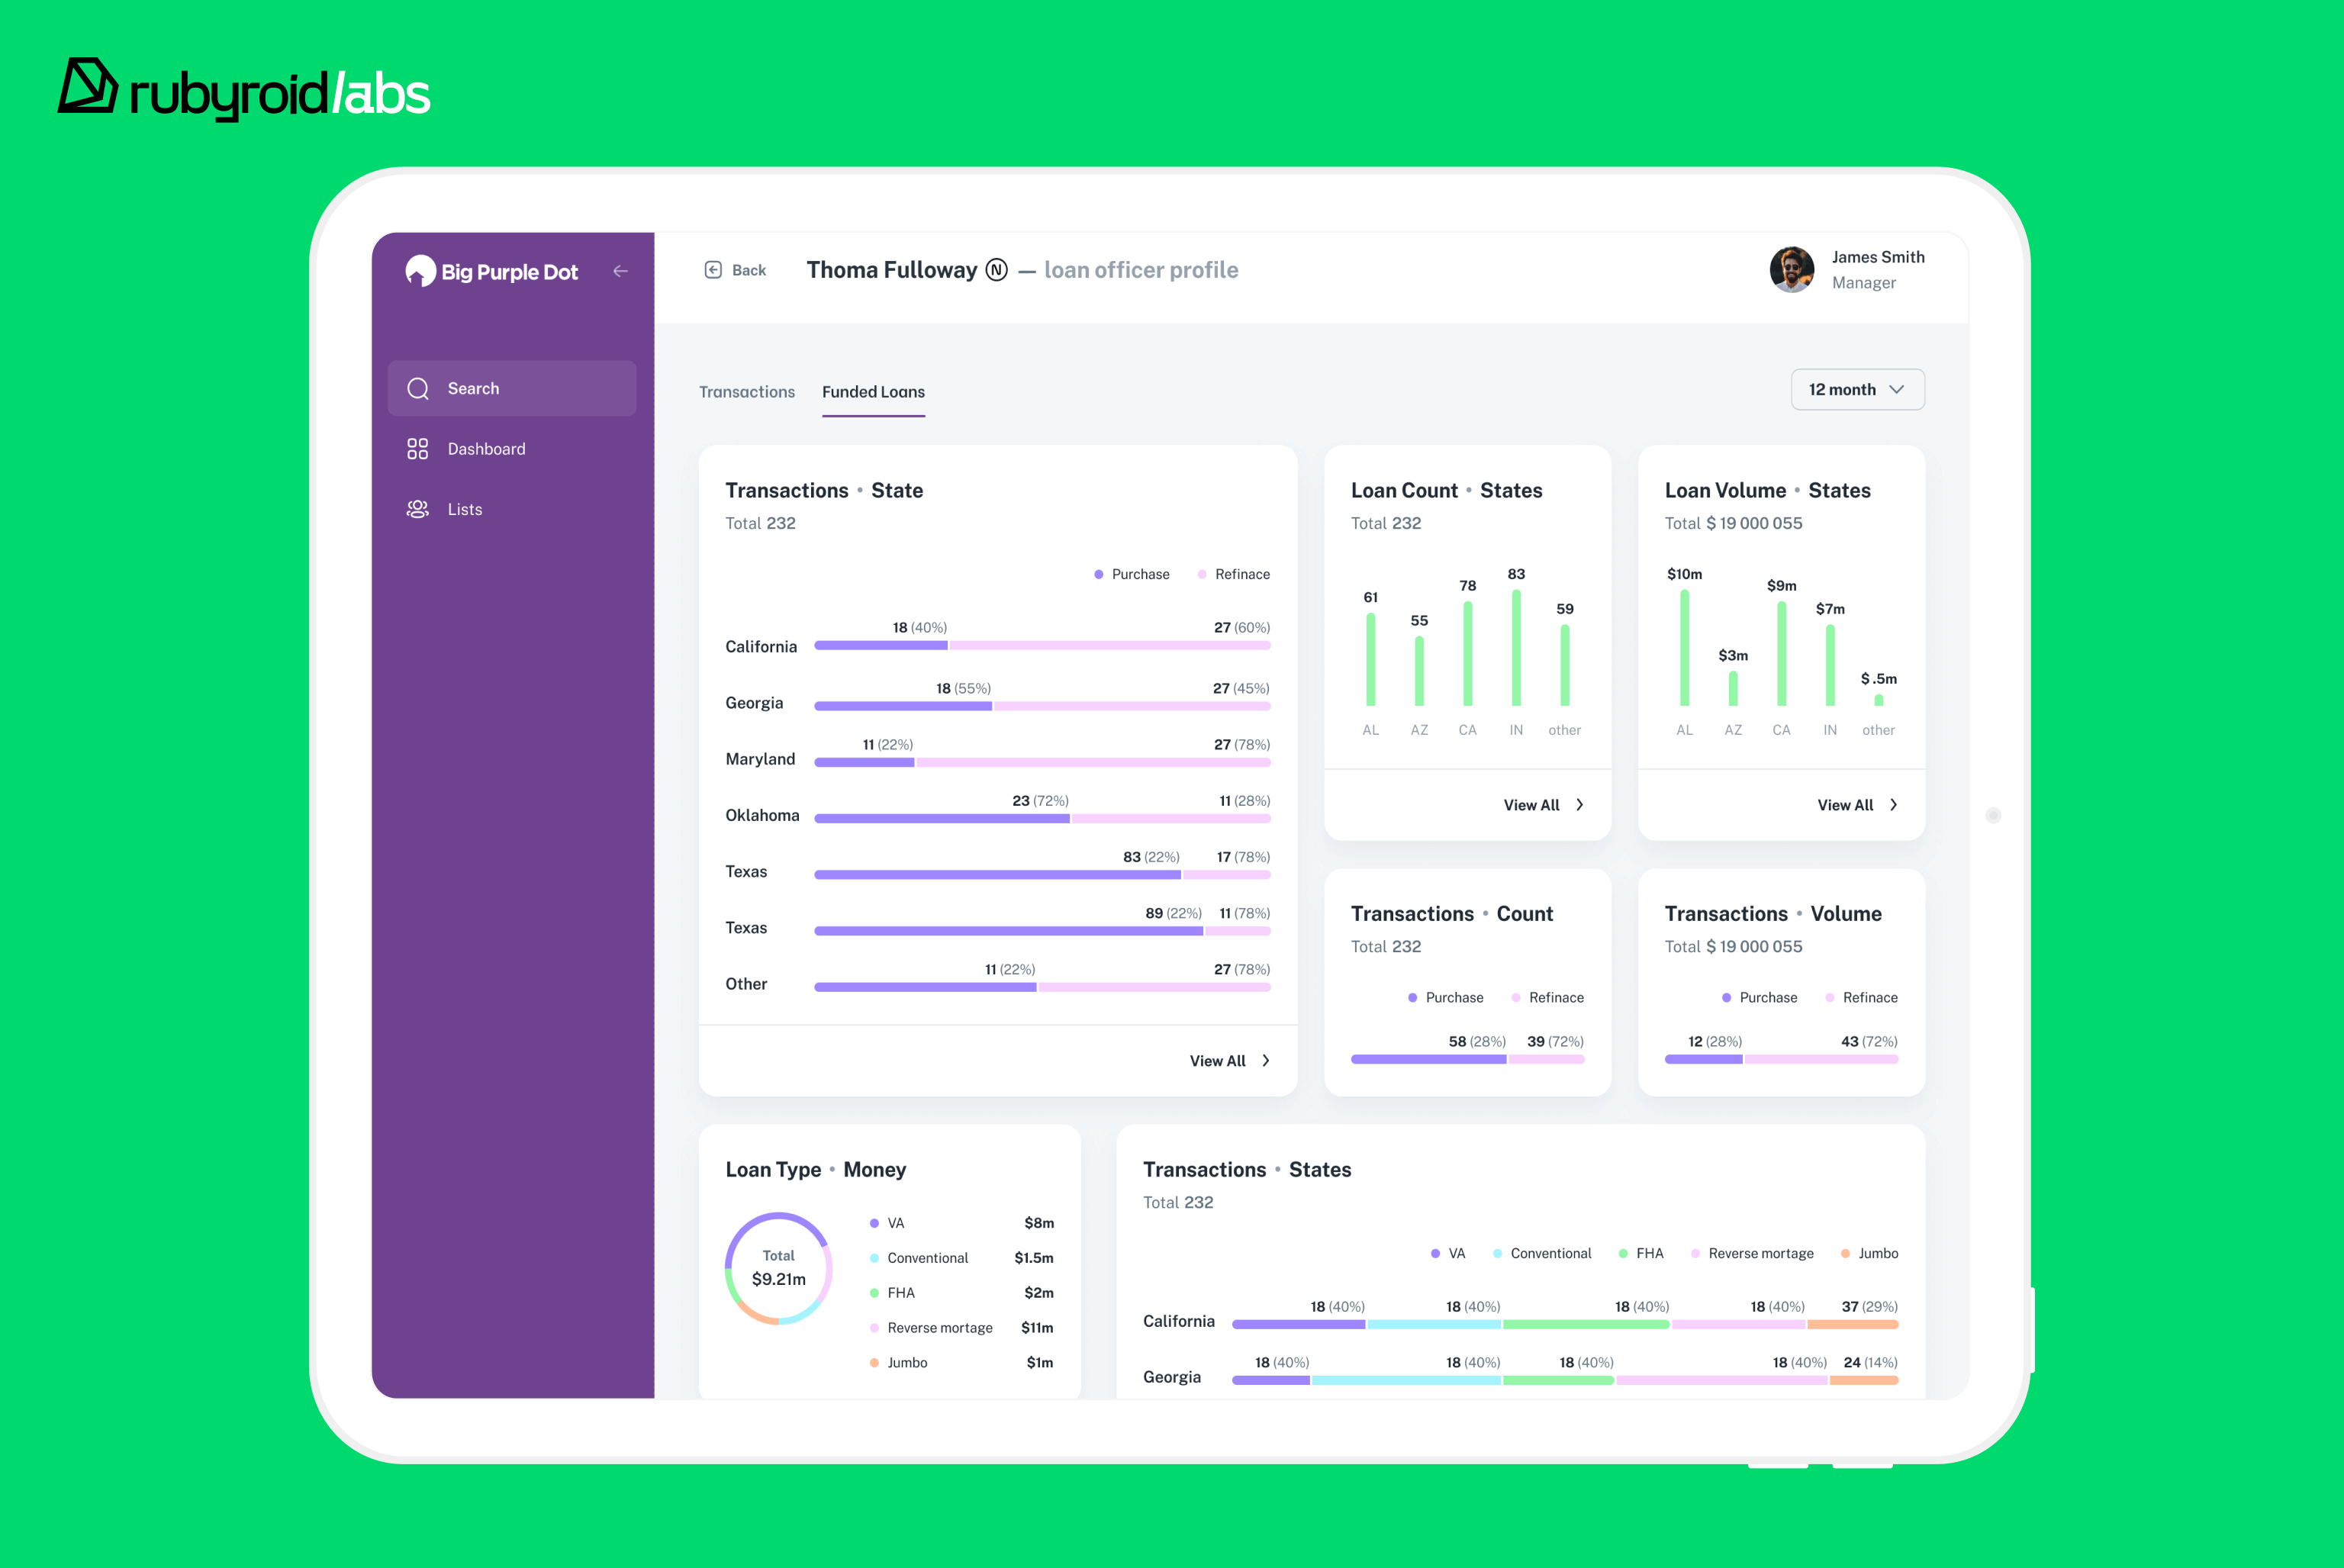Click the Back arrow icon in header

coord(713,270)
